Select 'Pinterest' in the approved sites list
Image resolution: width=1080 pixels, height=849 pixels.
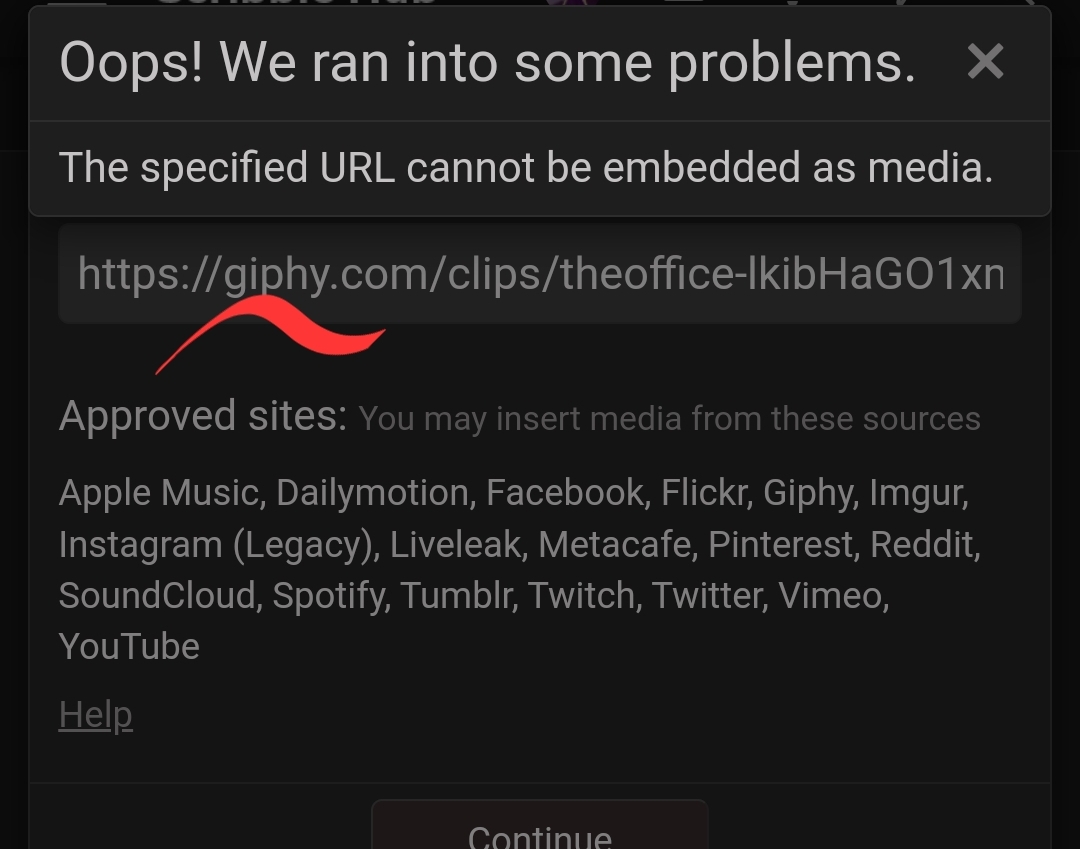(780, 545)
